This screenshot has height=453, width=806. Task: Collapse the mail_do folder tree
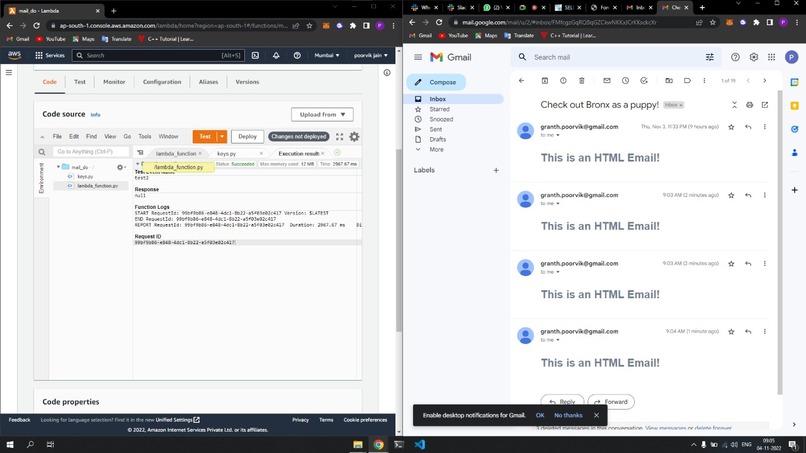pos(58,167)
